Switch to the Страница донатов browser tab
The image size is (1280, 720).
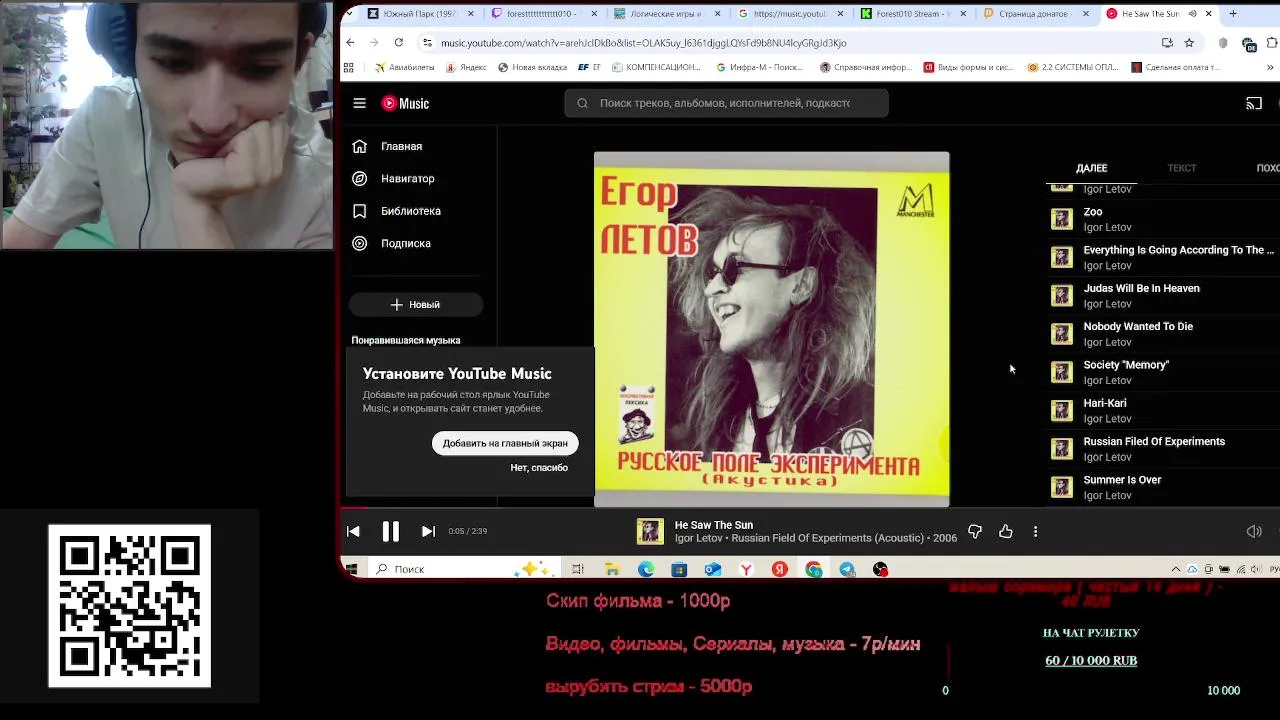[1036, 14]
